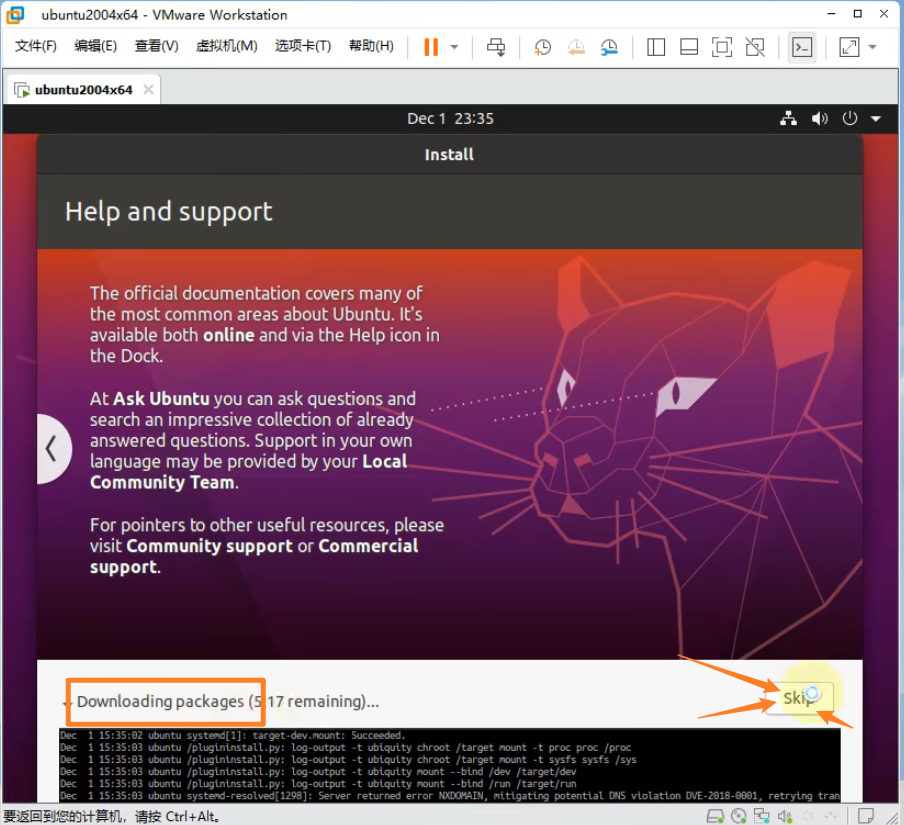Screen dimensions: 904x825
Task: Take a snapshot of the virtual machine
Action: click(542, 47)
